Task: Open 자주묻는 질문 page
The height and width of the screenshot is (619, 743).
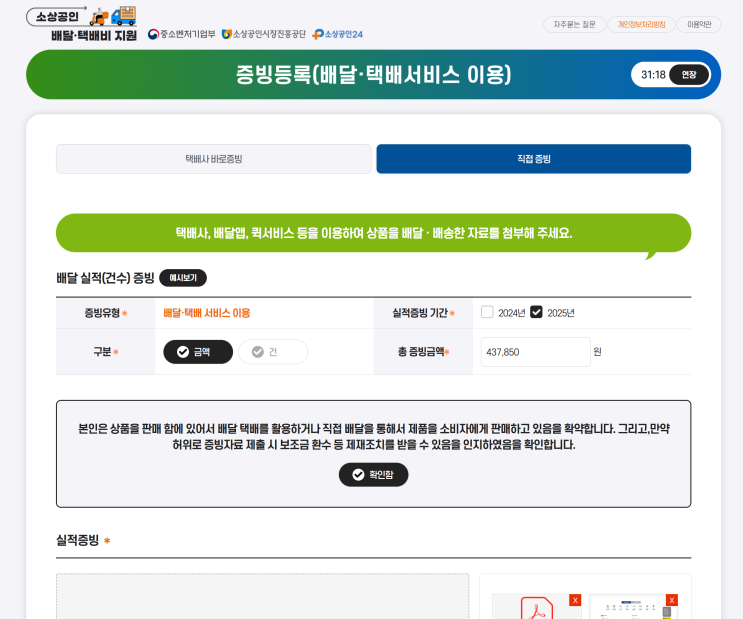Action: [574, 24]
